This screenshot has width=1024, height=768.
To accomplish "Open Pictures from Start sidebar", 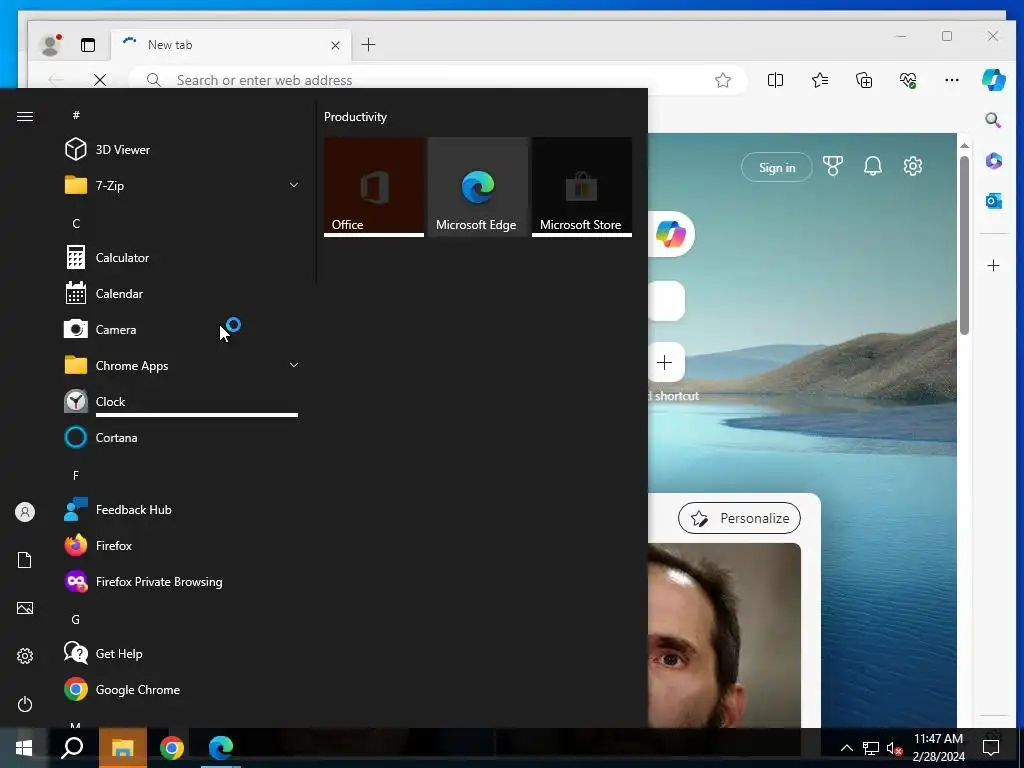I will (x=25, y=608).
